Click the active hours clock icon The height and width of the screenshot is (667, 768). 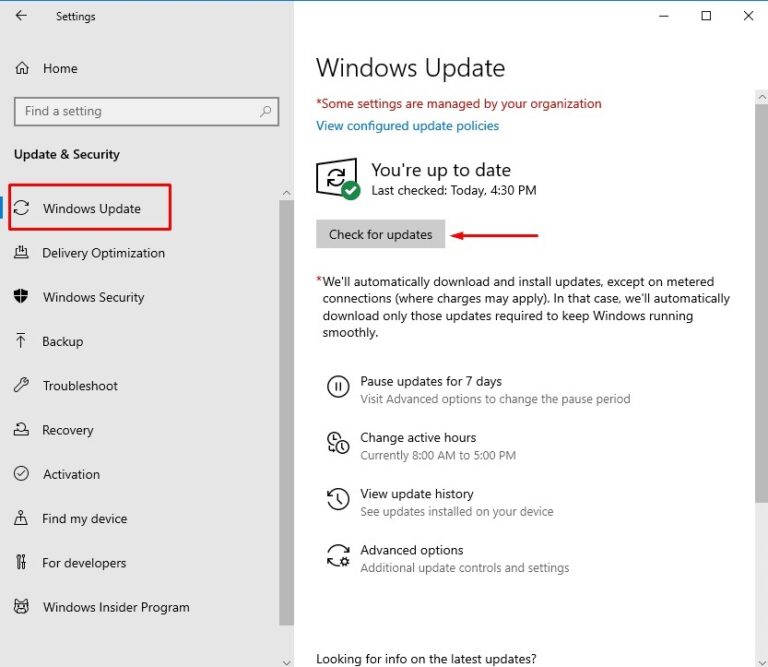coord(338,443)
